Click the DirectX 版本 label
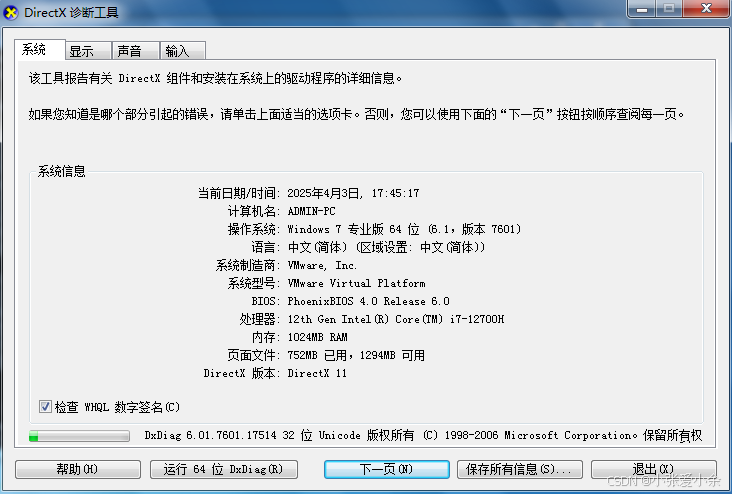Viewport: 732px width, 494px height. (x=241, y=373)
